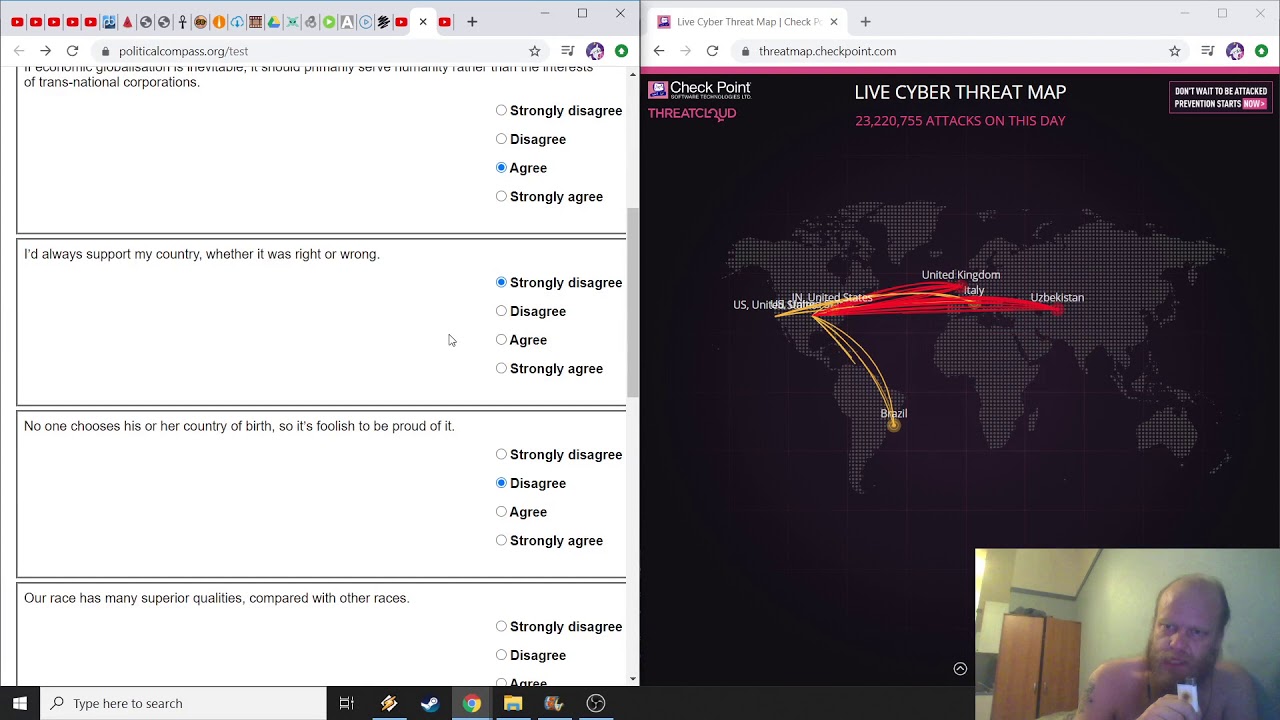Click the Check Point ThreatCloud logo
The height and width of the screenshot is (720, 1280).
pyautogui.click(x=700, y=100)
